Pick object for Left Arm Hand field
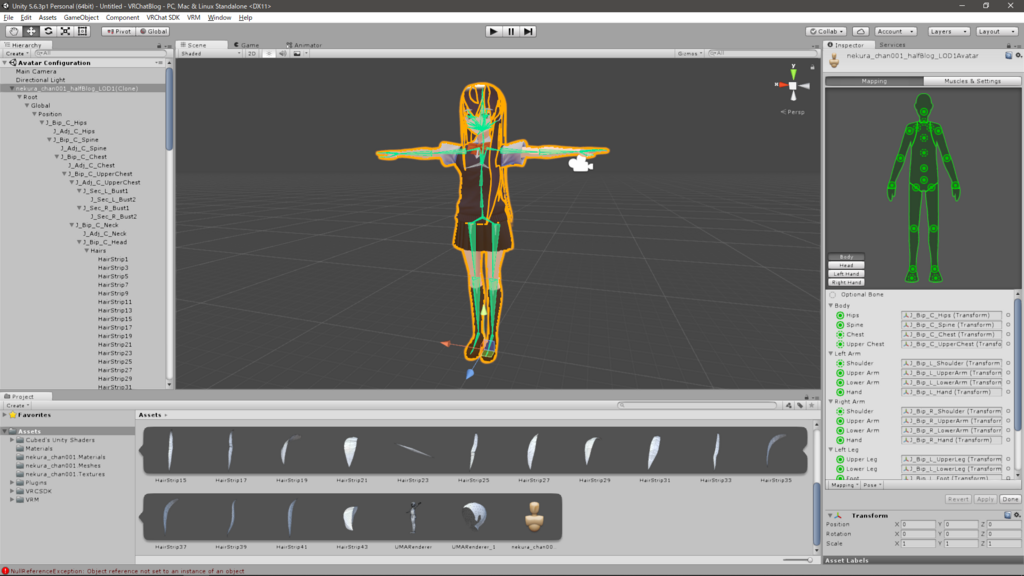Viewport: 1024px width, 576px height. pyautogui.click(x=1008, y=392)
